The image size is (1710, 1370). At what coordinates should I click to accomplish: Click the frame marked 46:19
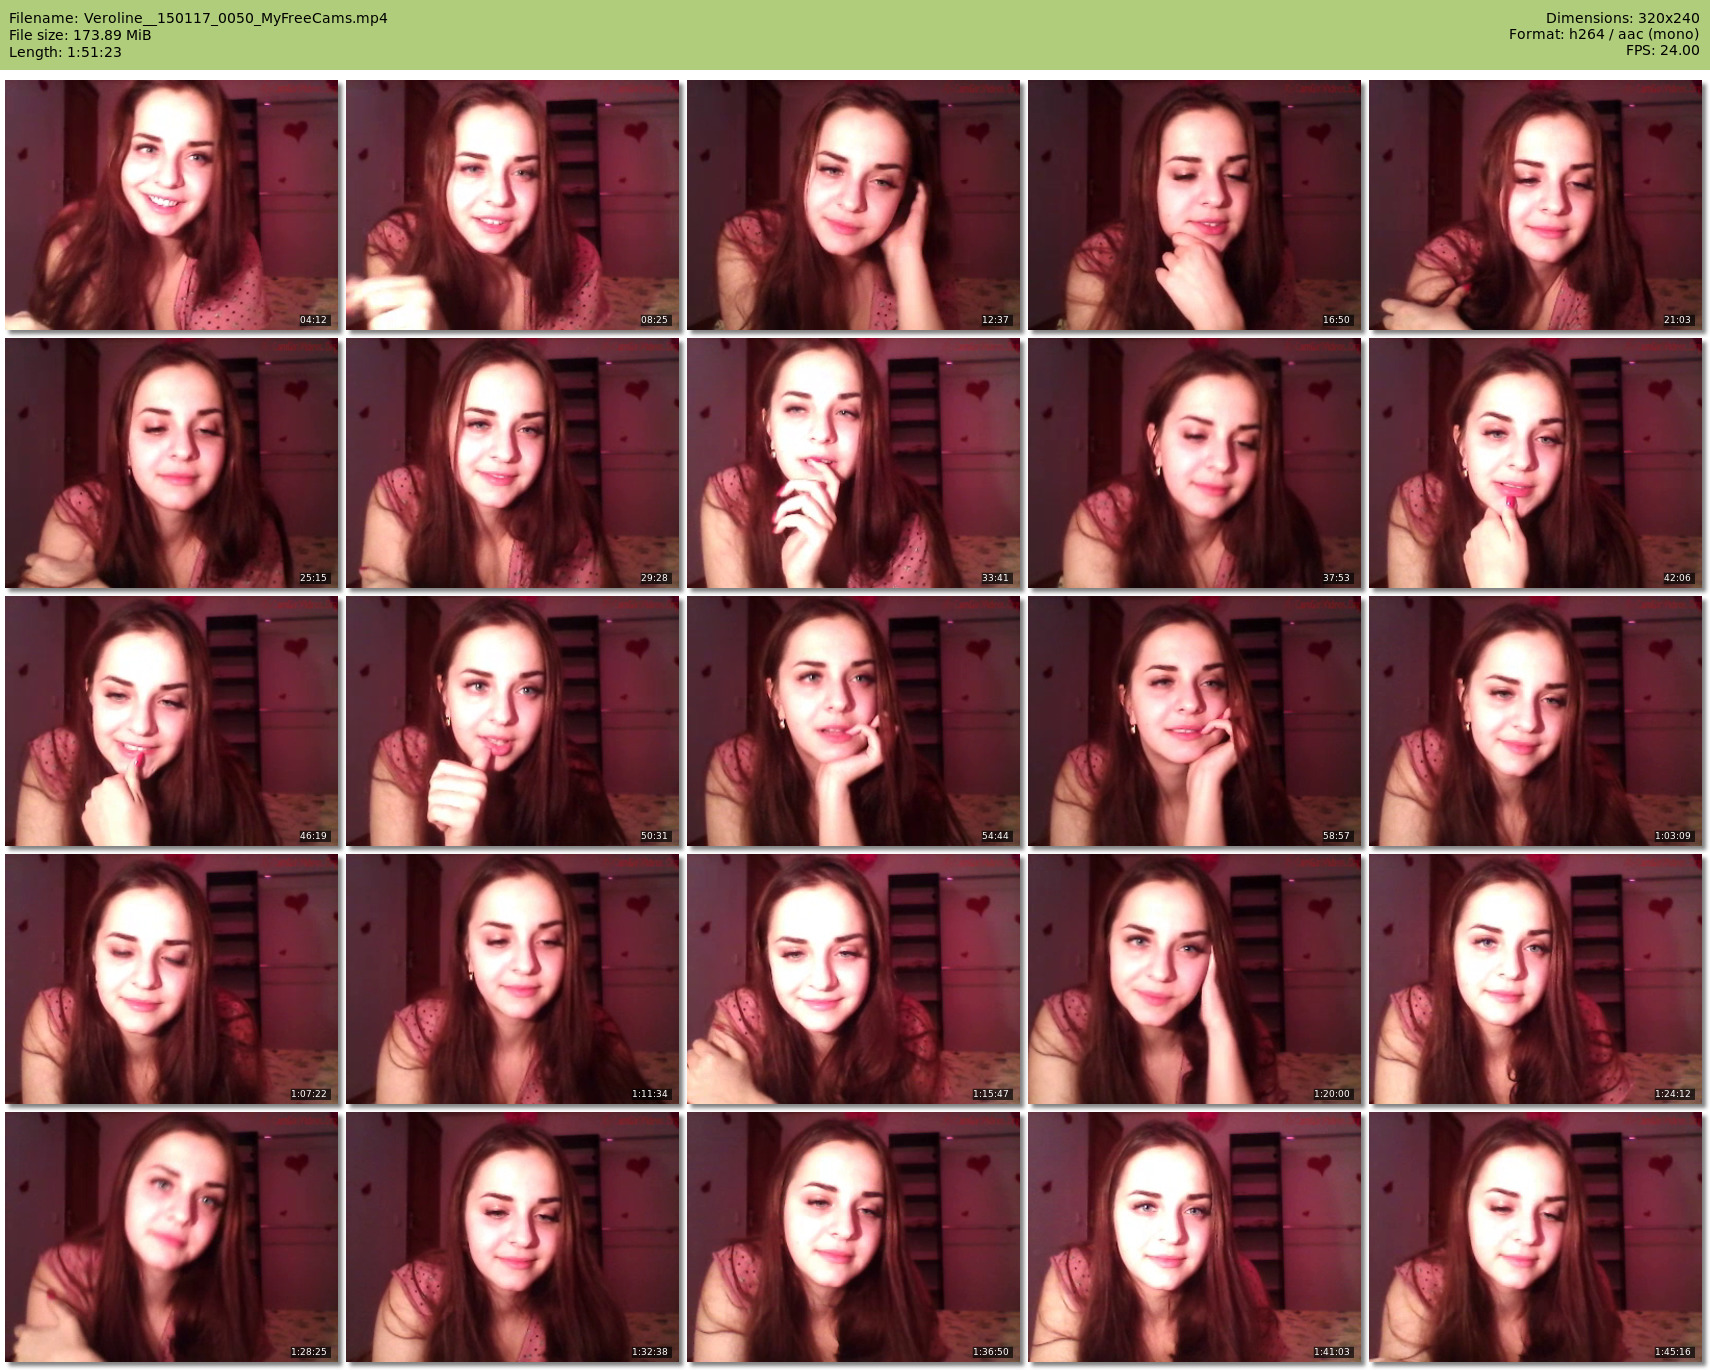point(171,721)
